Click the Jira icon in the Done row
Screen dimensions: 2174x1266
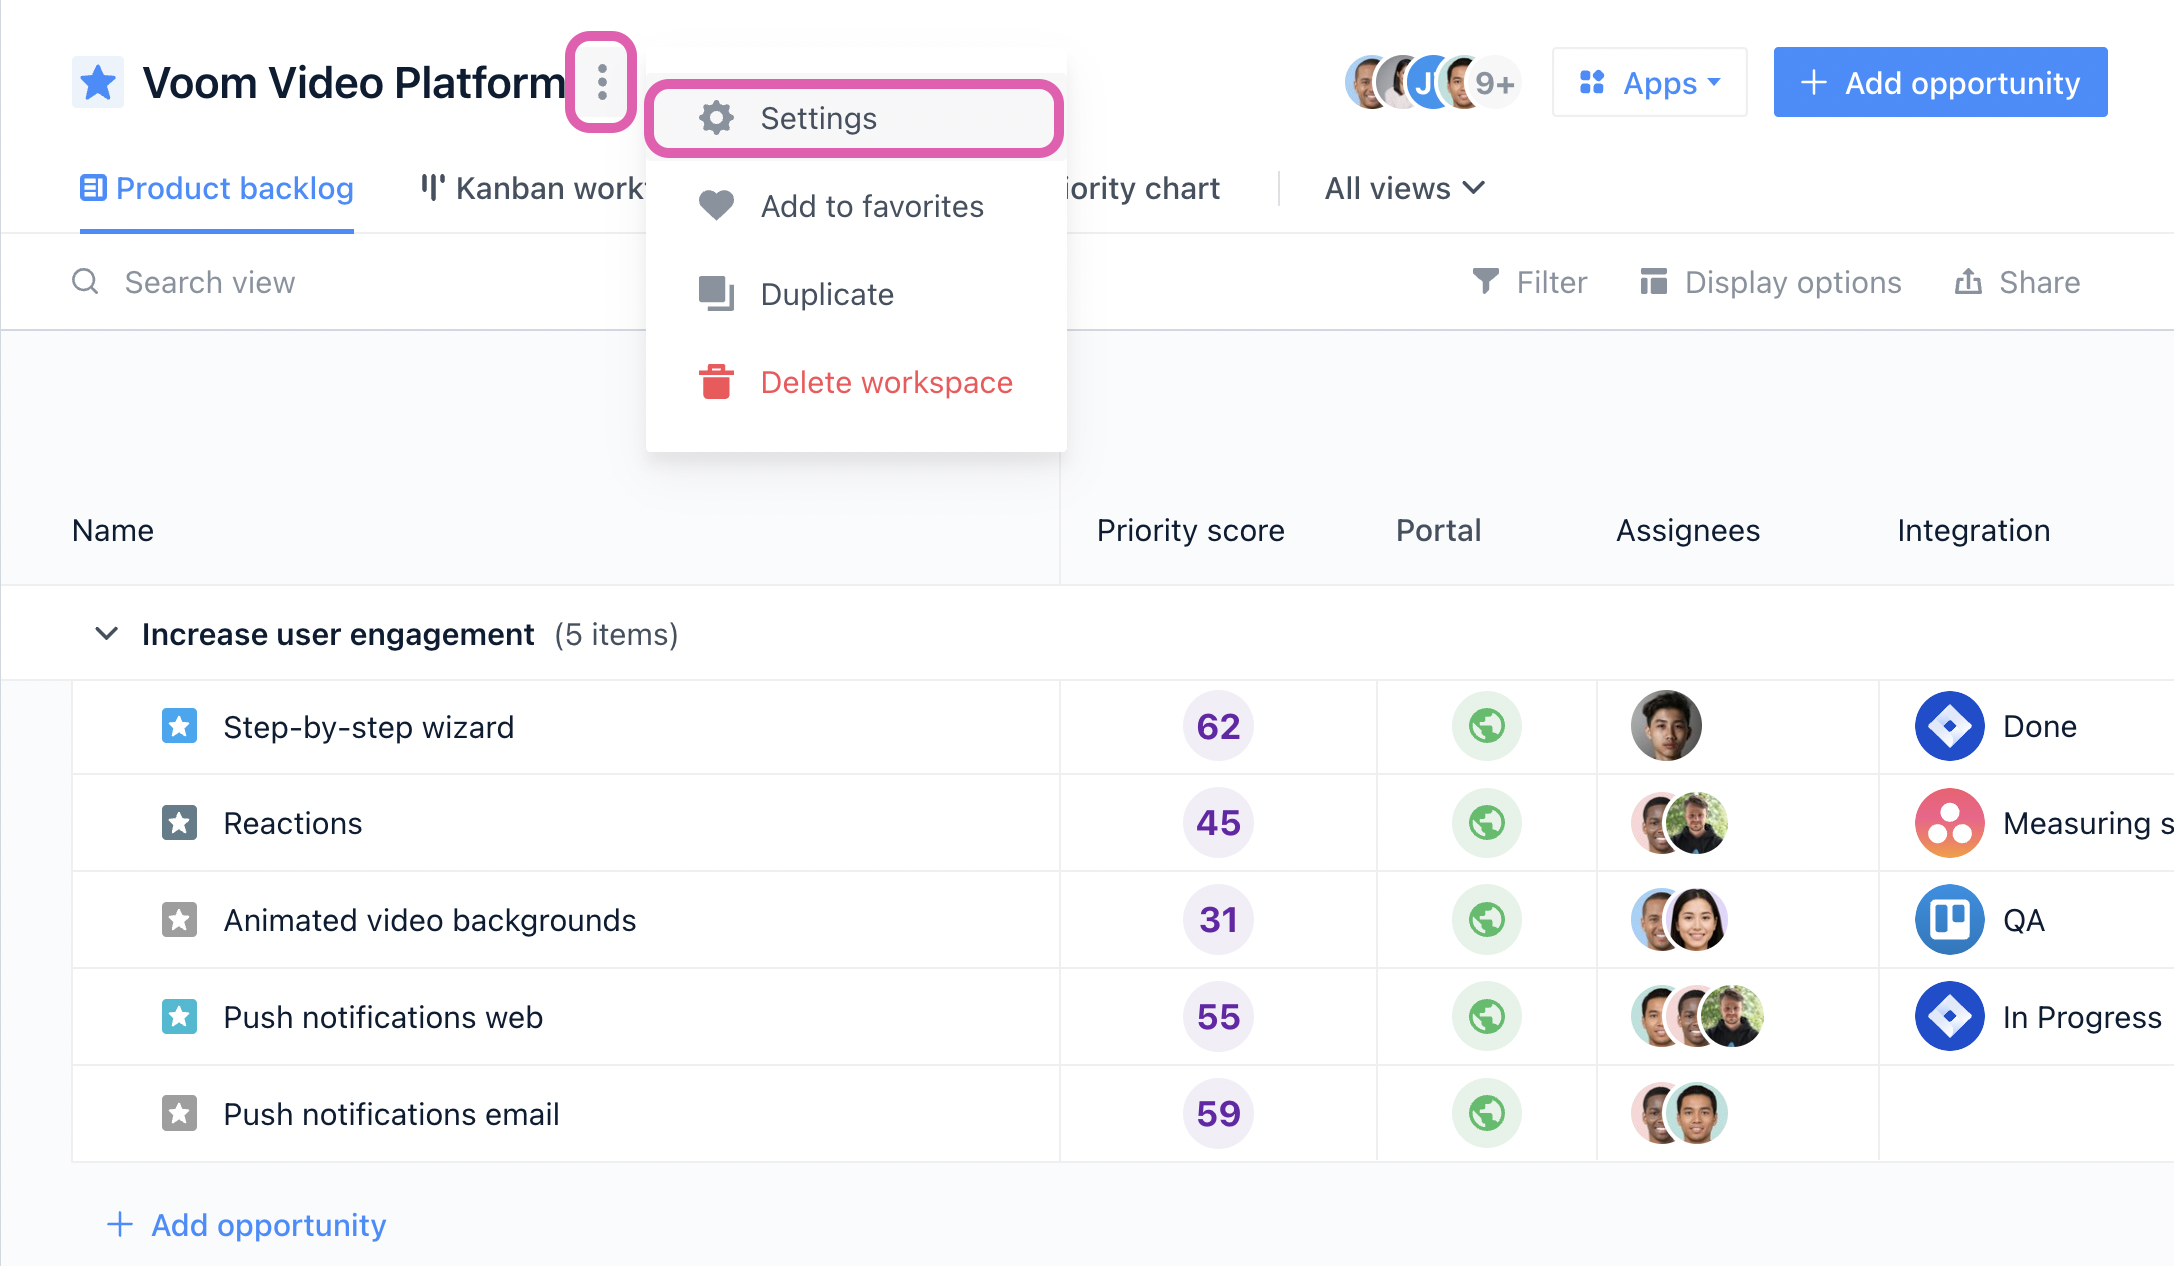1950,726
